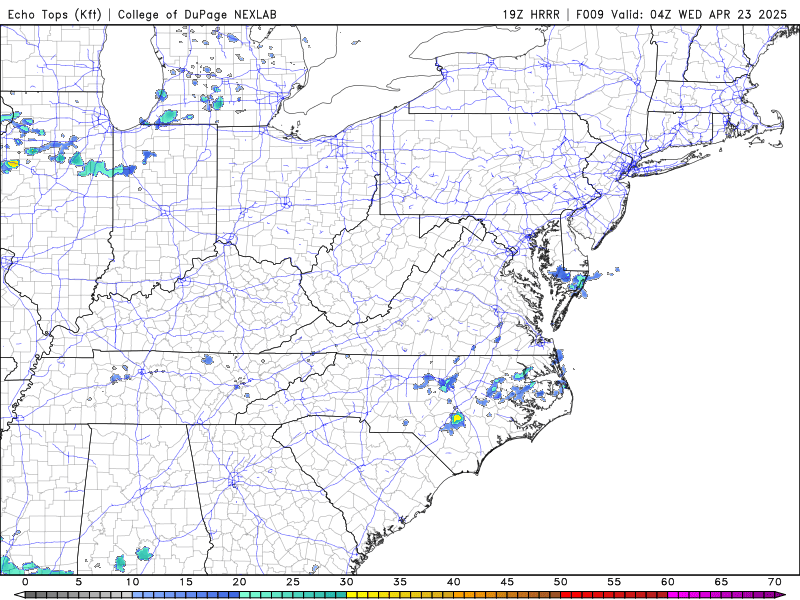800x600 pixels.
Task: Click the "5" label on the color scale
Action: point(79,582)
